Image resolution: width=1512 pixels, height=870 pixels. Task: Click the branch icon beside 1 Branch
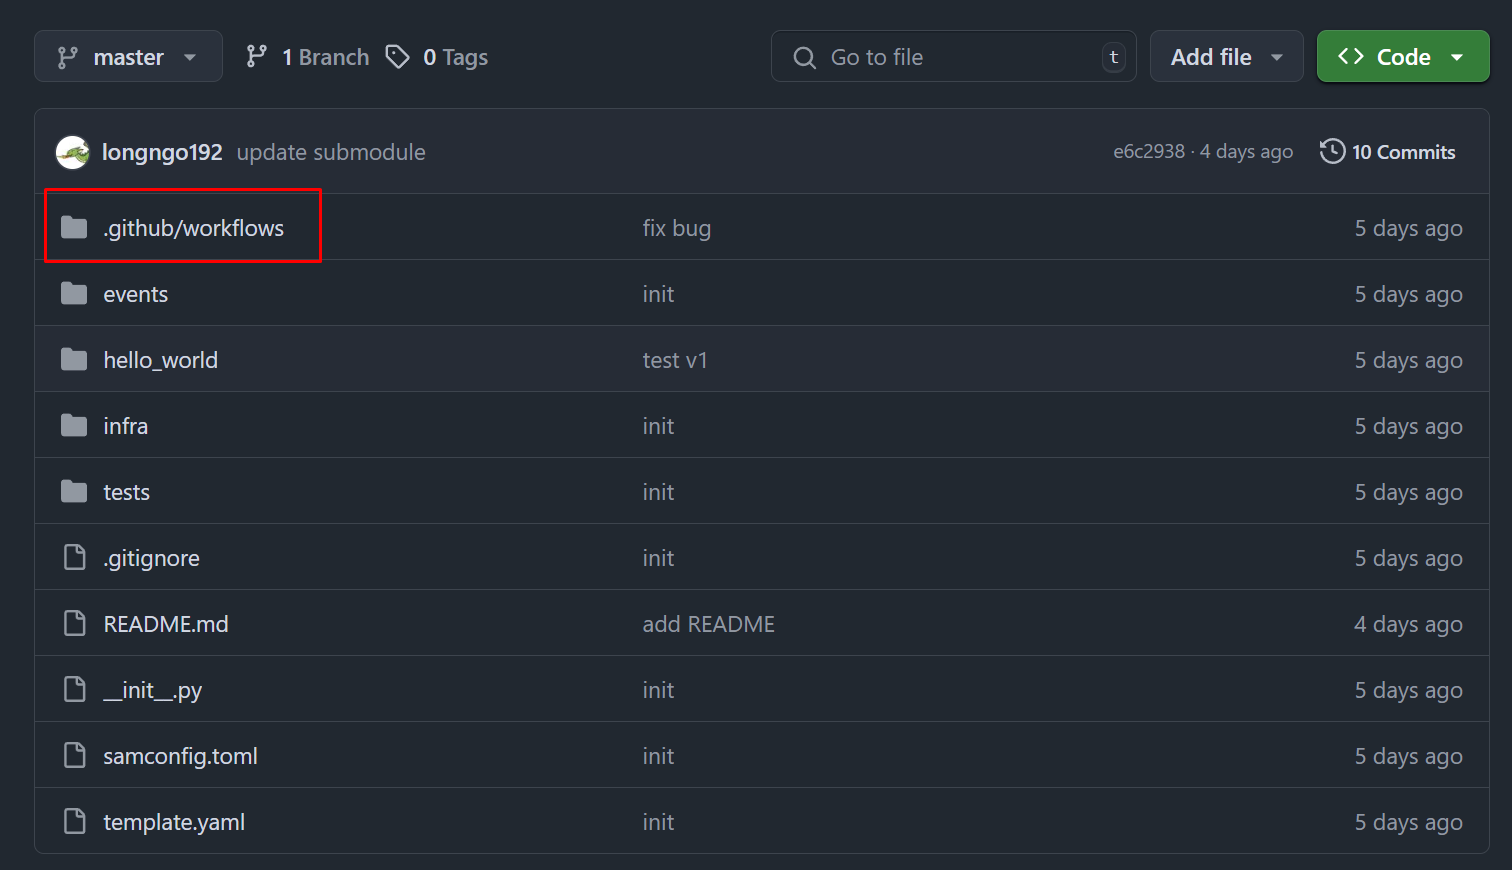(257, 57)
